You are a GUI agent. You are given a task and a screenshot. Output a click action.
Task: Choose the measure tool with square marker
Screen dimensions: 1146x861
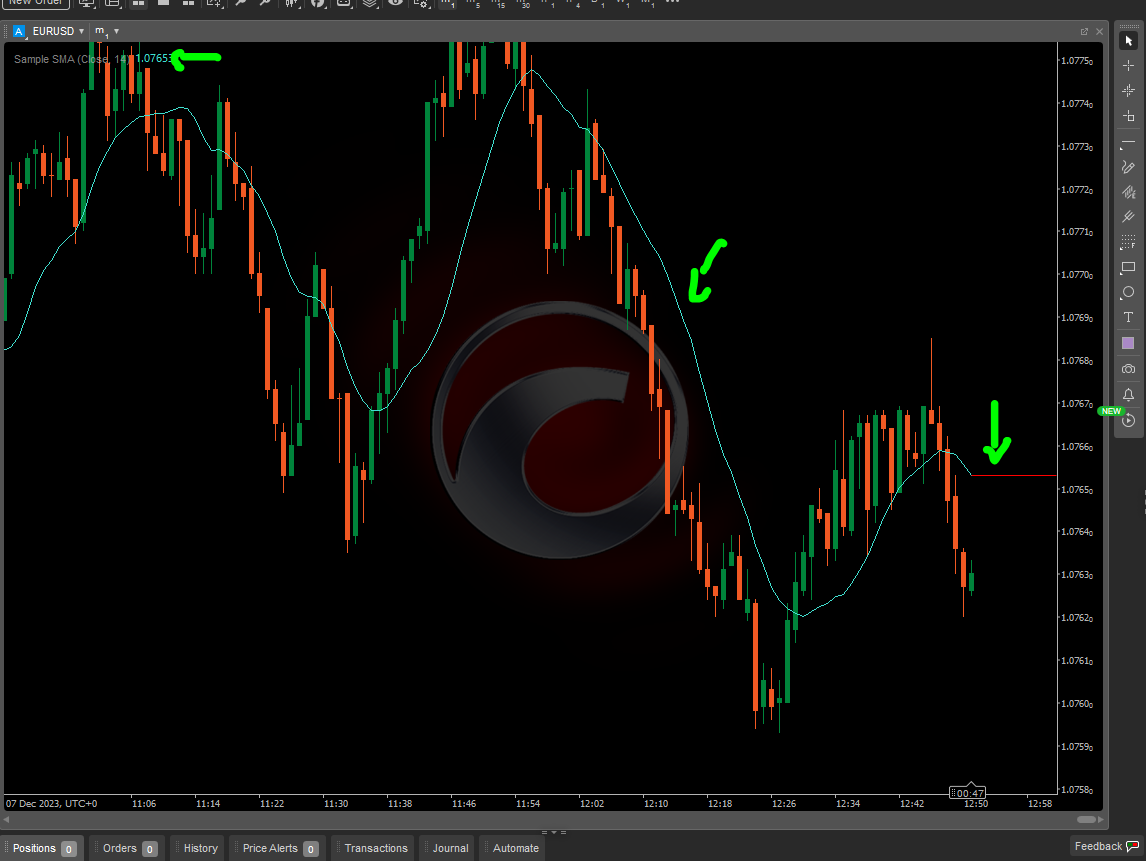coord(1128,116)
